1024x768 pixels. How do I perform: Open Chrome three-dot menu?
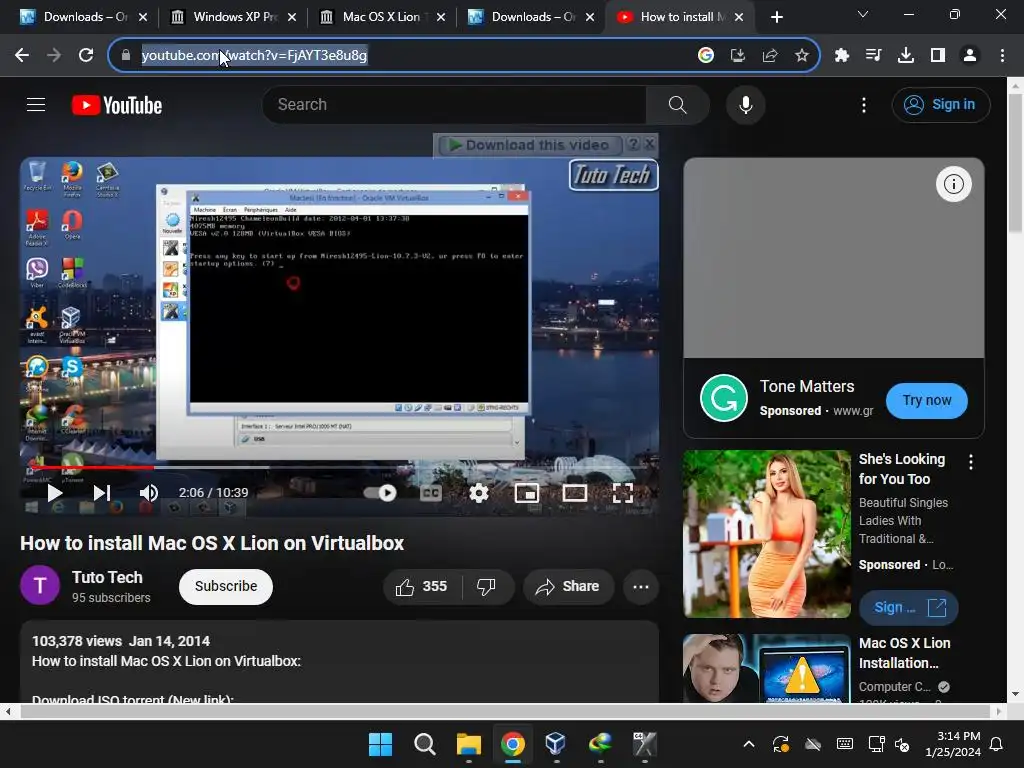1002,56
